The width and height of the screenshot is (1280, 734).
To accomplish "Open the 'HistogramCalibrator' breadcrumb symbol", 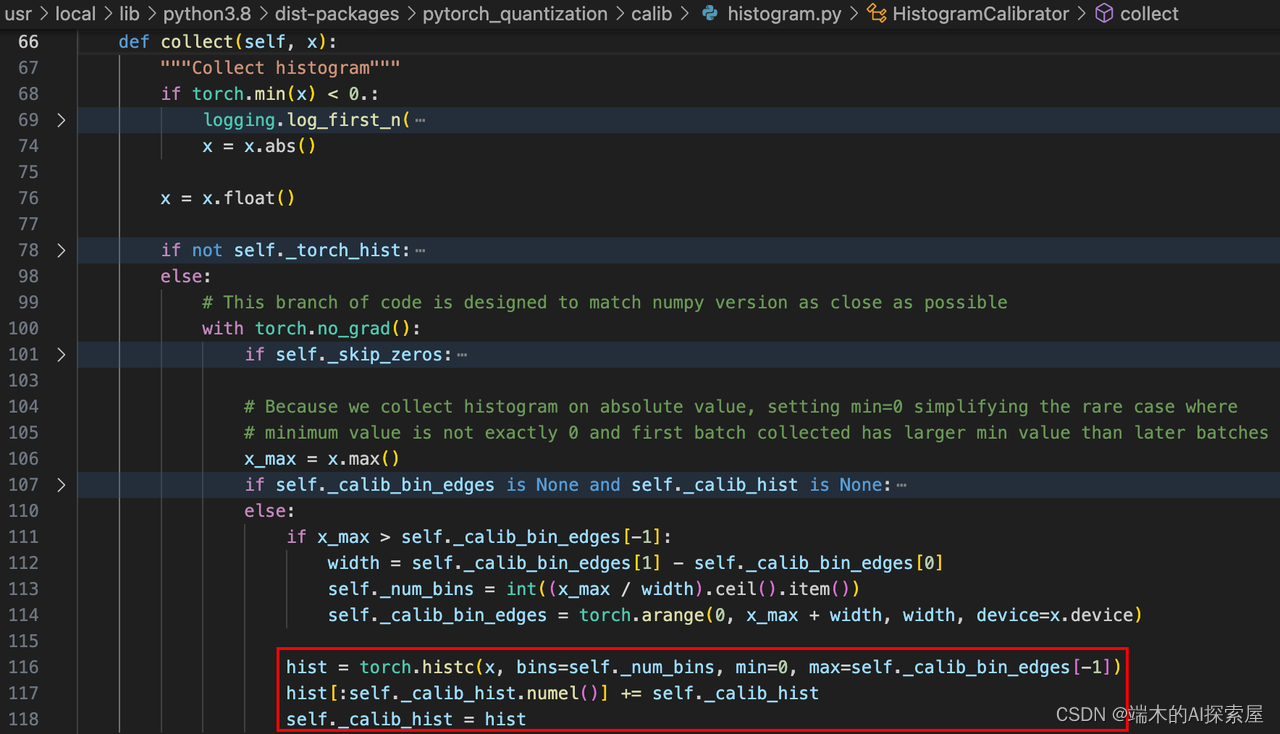I will point(981,14).
